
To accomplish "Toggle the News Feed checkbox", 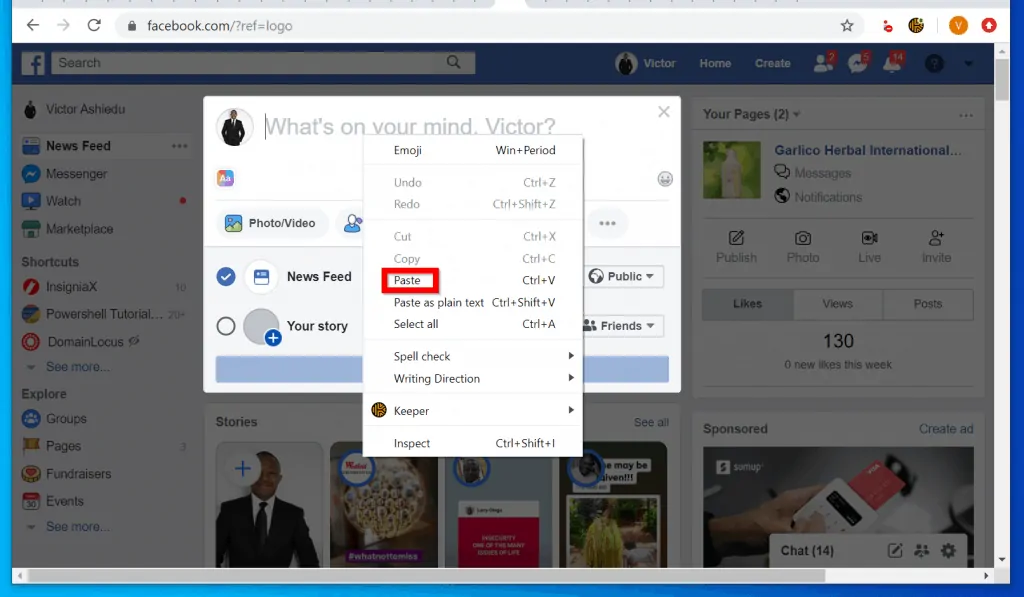I will [x=226, y=277].
